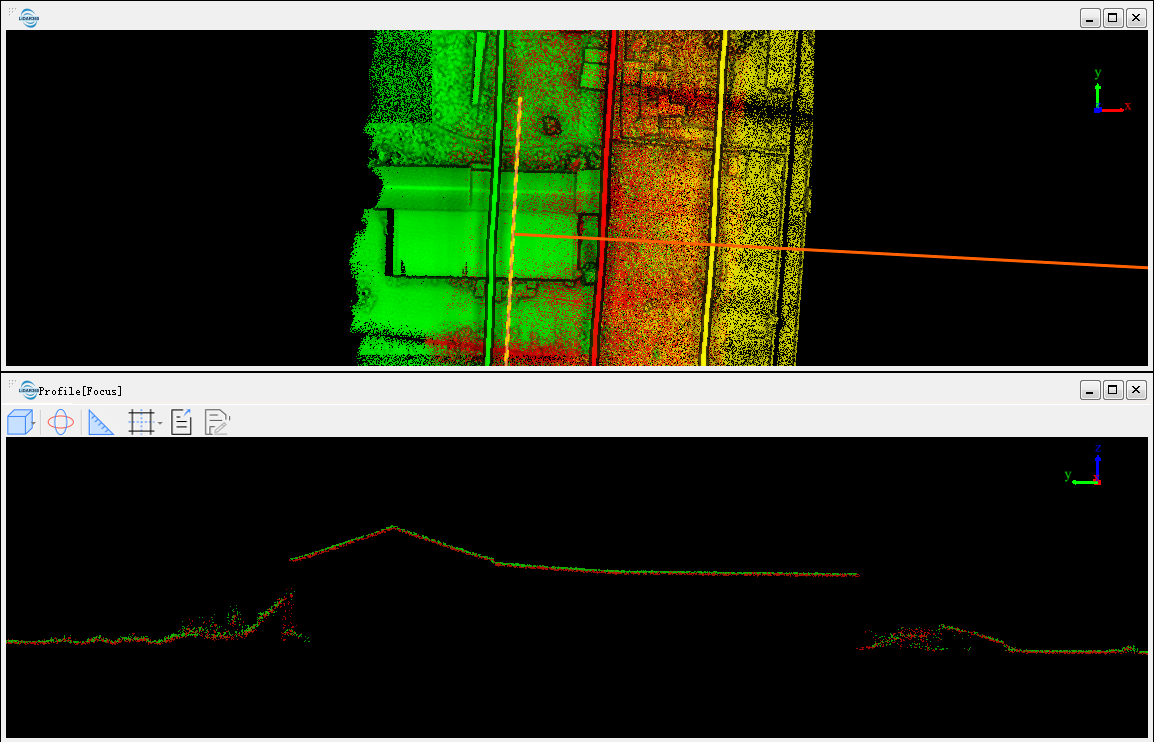Grab the top viewer's dotted drag handle
This screenshot has height=742, width=1154.
tap(12, 11)
